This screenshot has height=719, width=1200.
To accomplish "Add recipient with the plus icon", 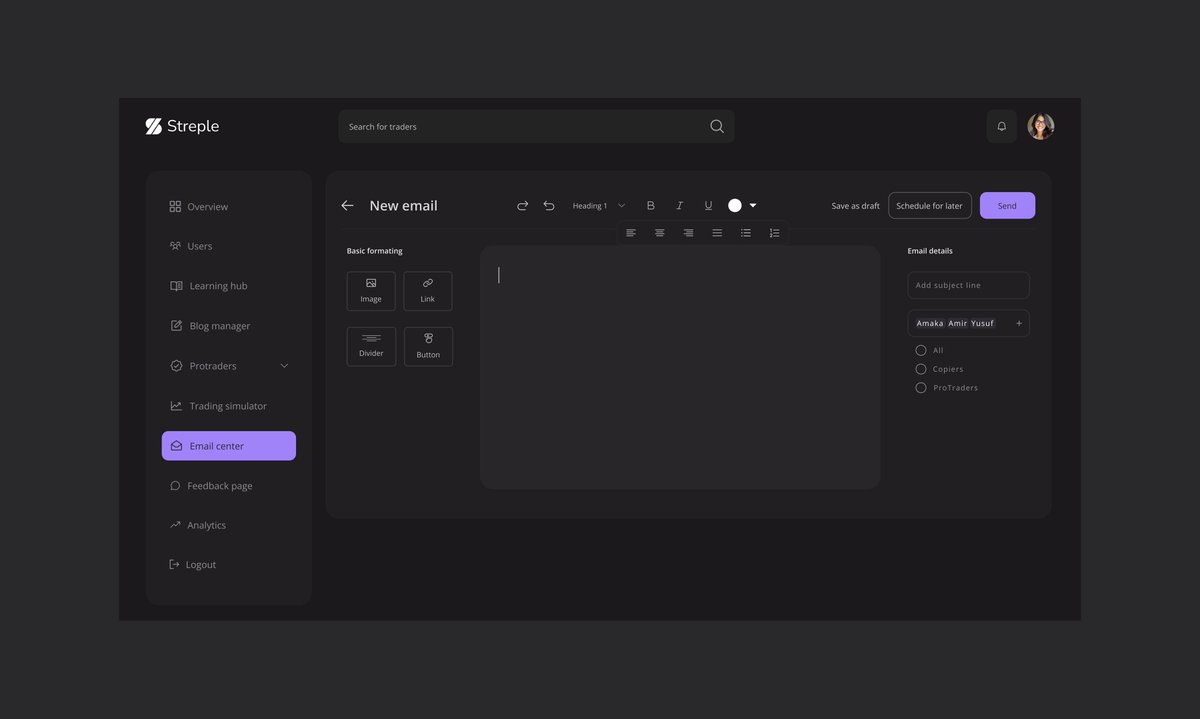I will coord(1019,323).
